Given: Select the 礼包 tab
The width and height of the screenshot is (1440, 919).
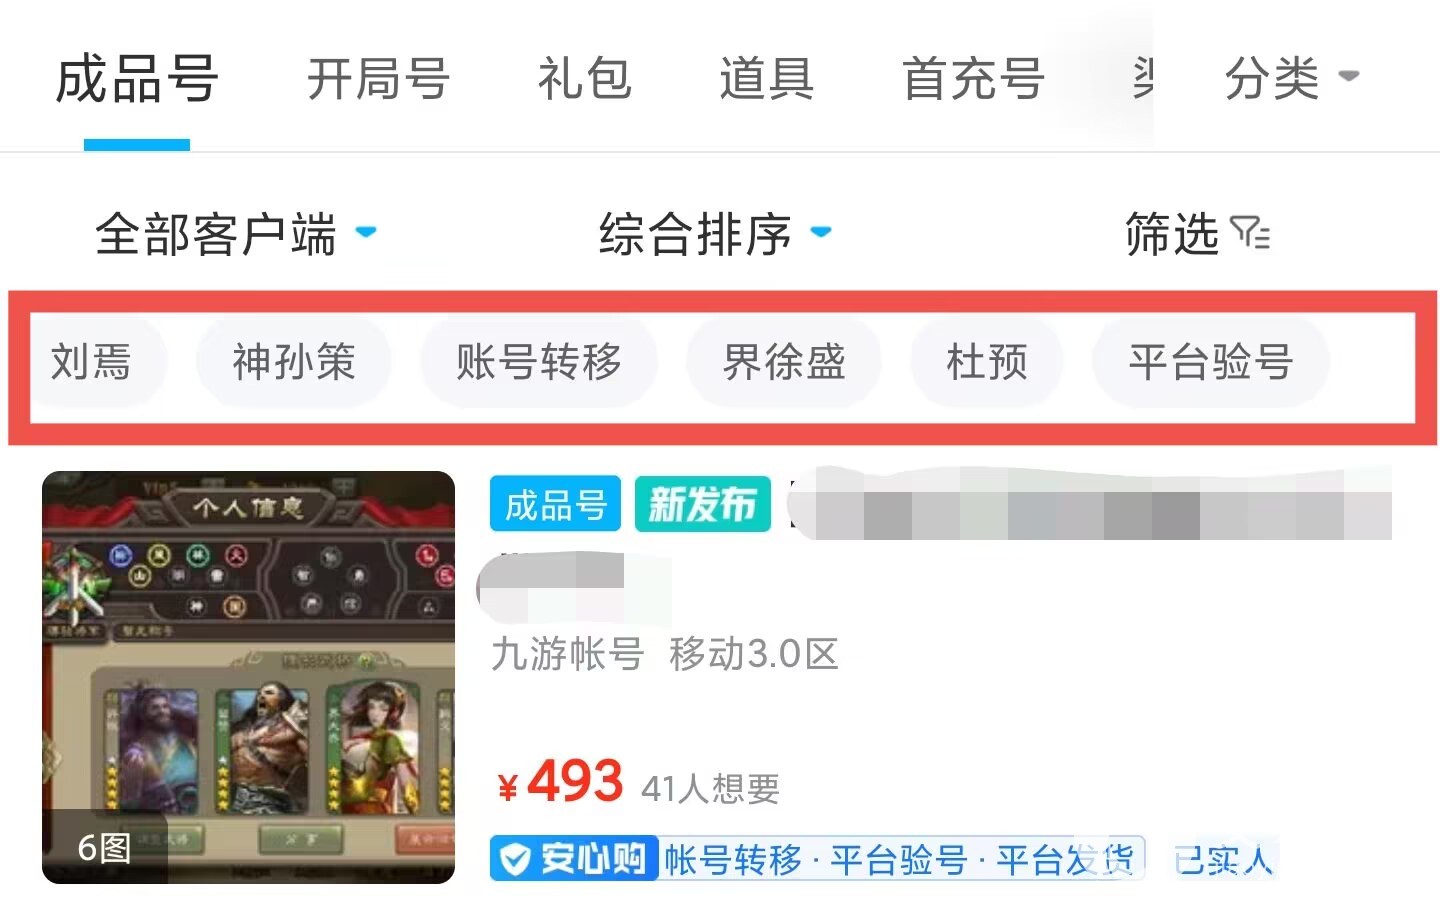Looking at the screenshot, I should [x=585, y=79].
